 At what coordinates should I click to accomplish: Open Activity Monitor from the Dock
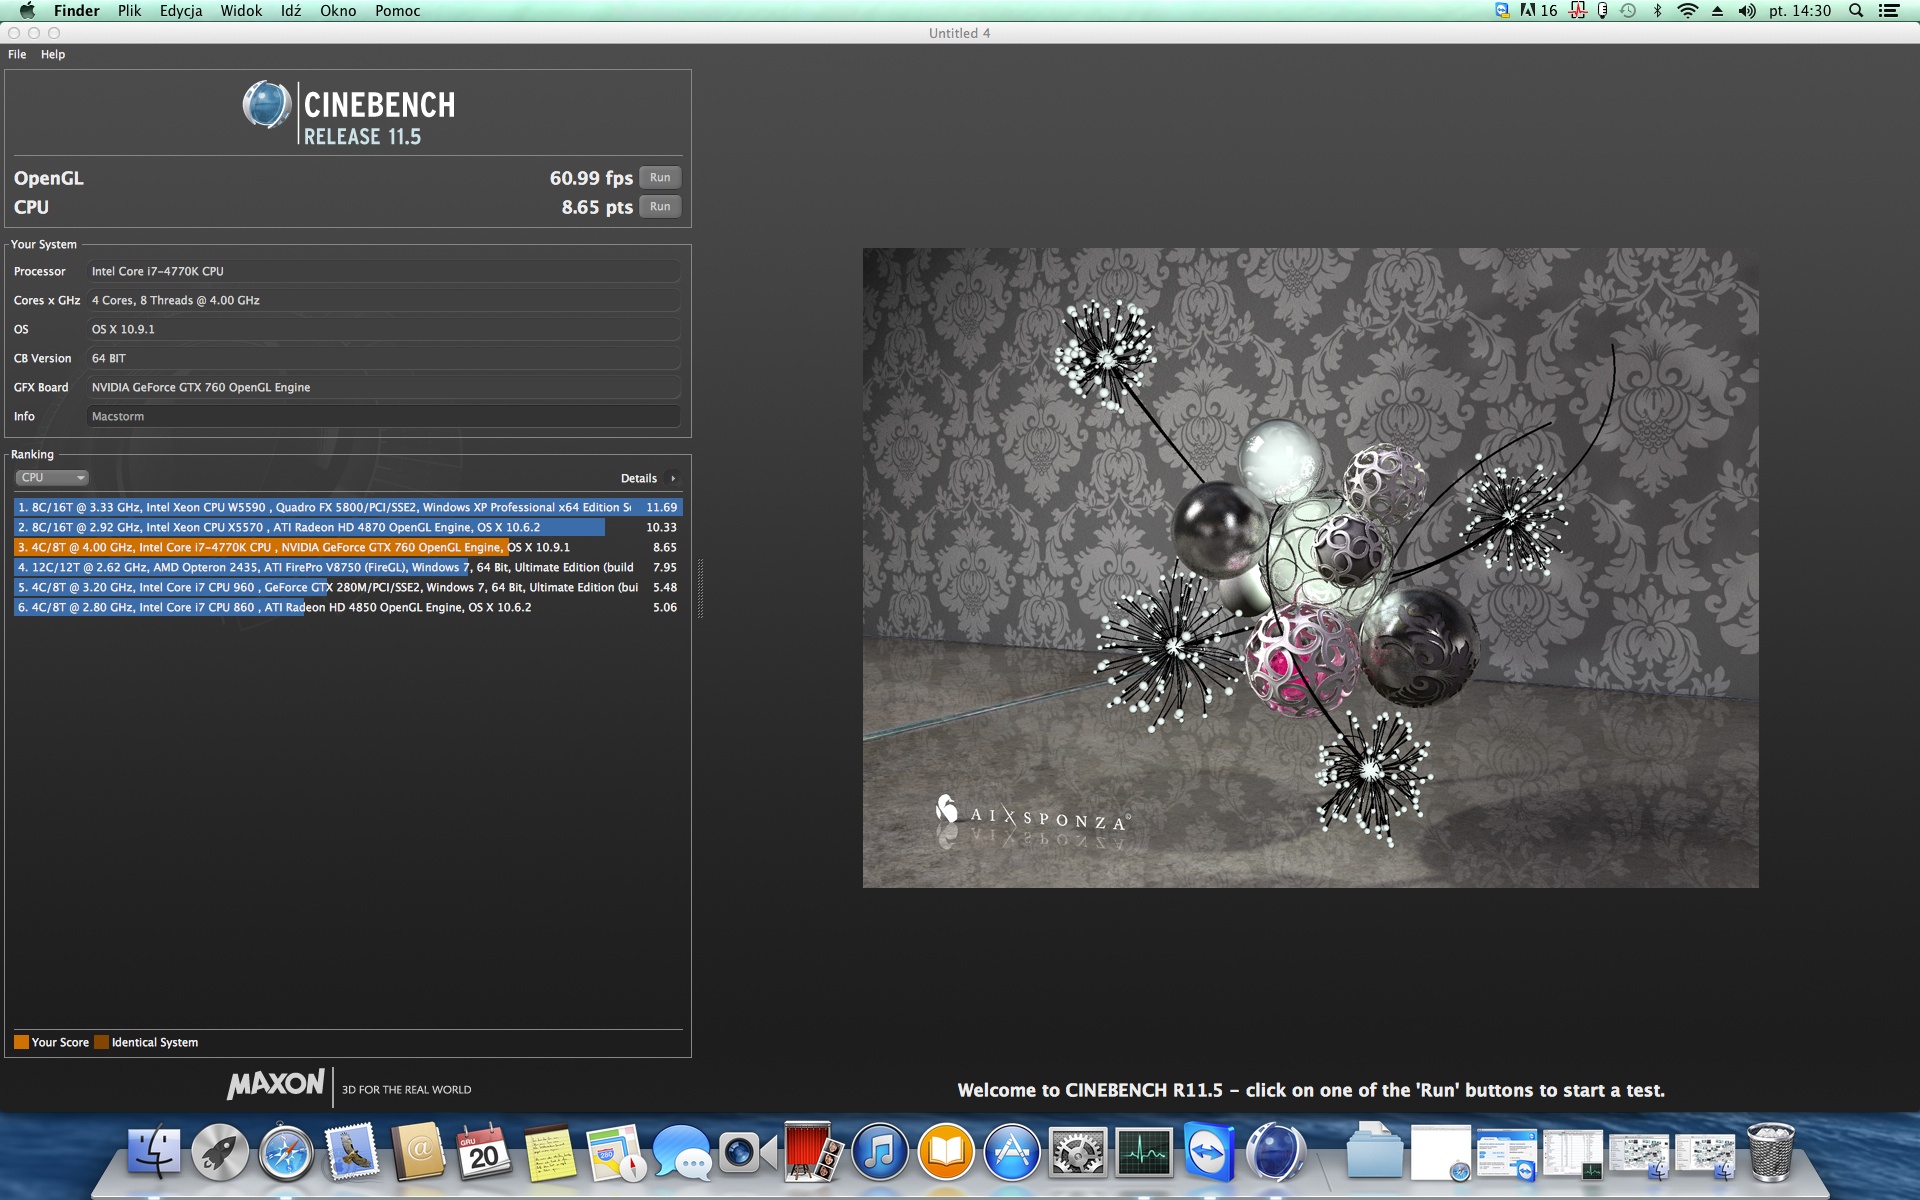(x=1144, y=1152)
